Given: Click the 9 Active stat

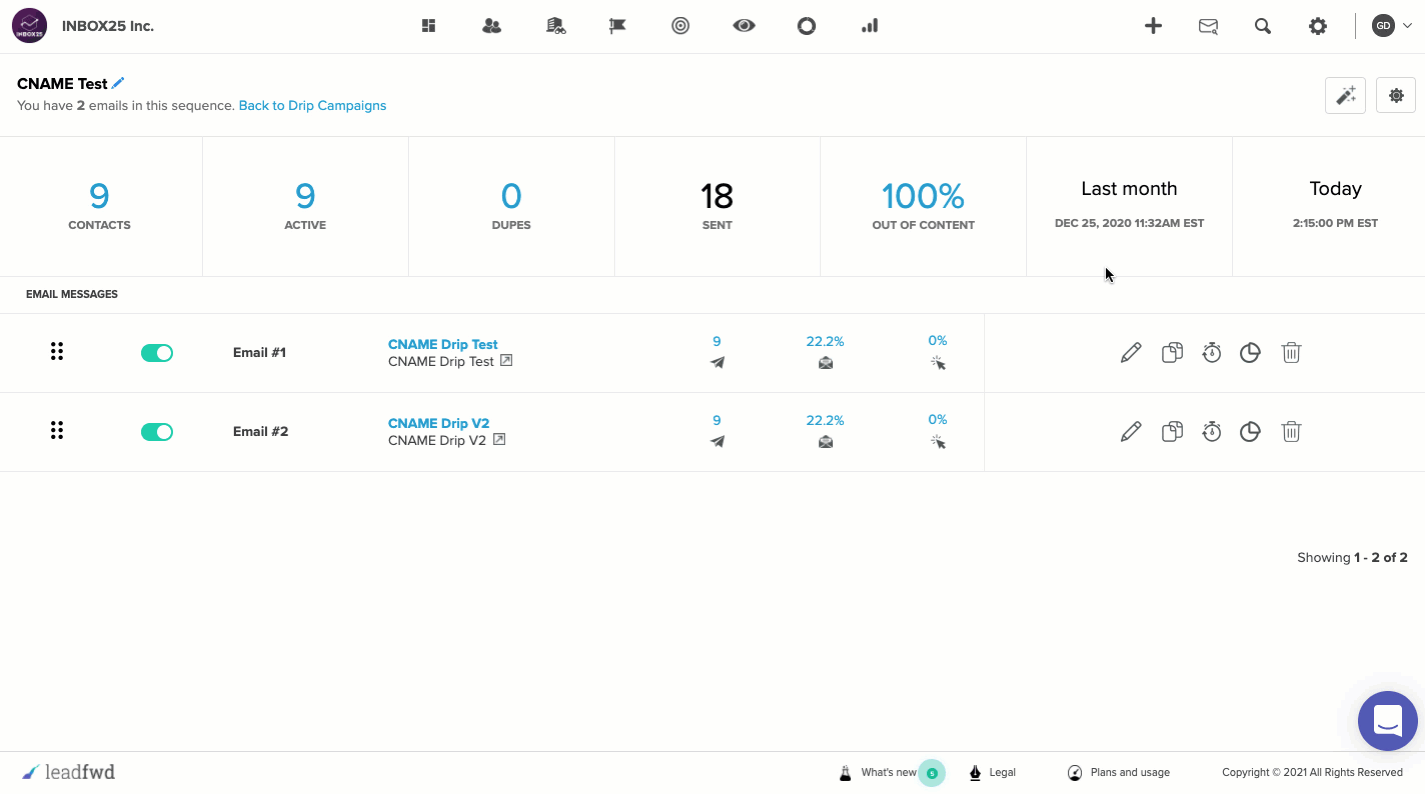Looking at the screenshot, I should [x=305, y=206].
